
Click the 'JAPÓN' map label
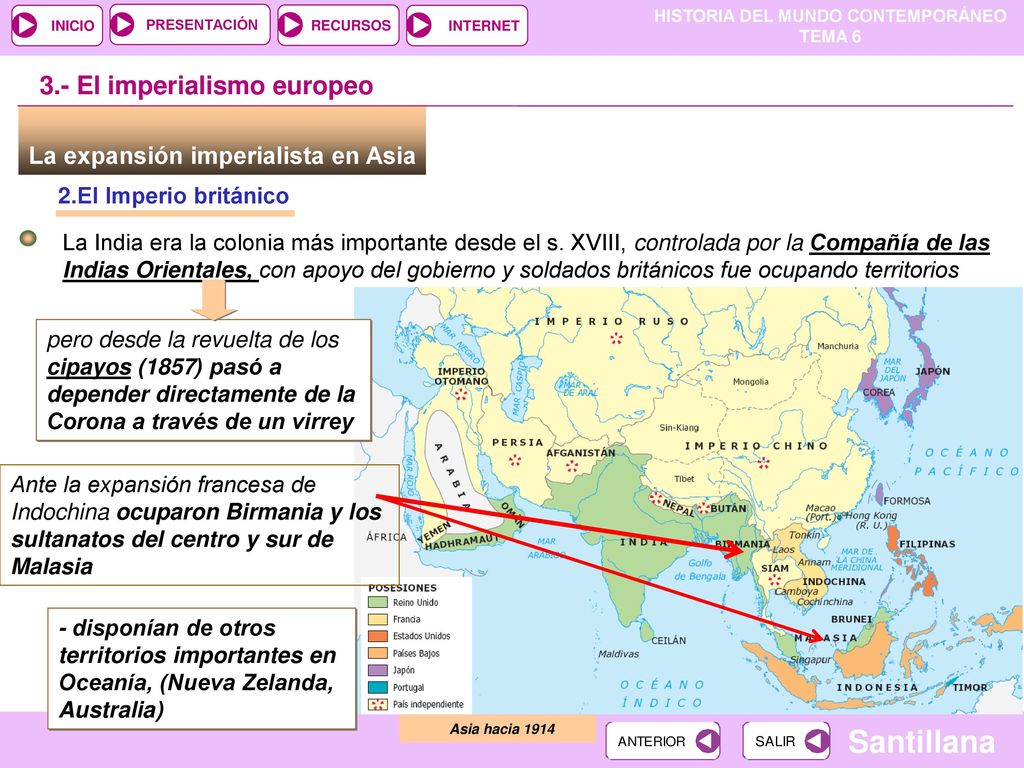933,371
